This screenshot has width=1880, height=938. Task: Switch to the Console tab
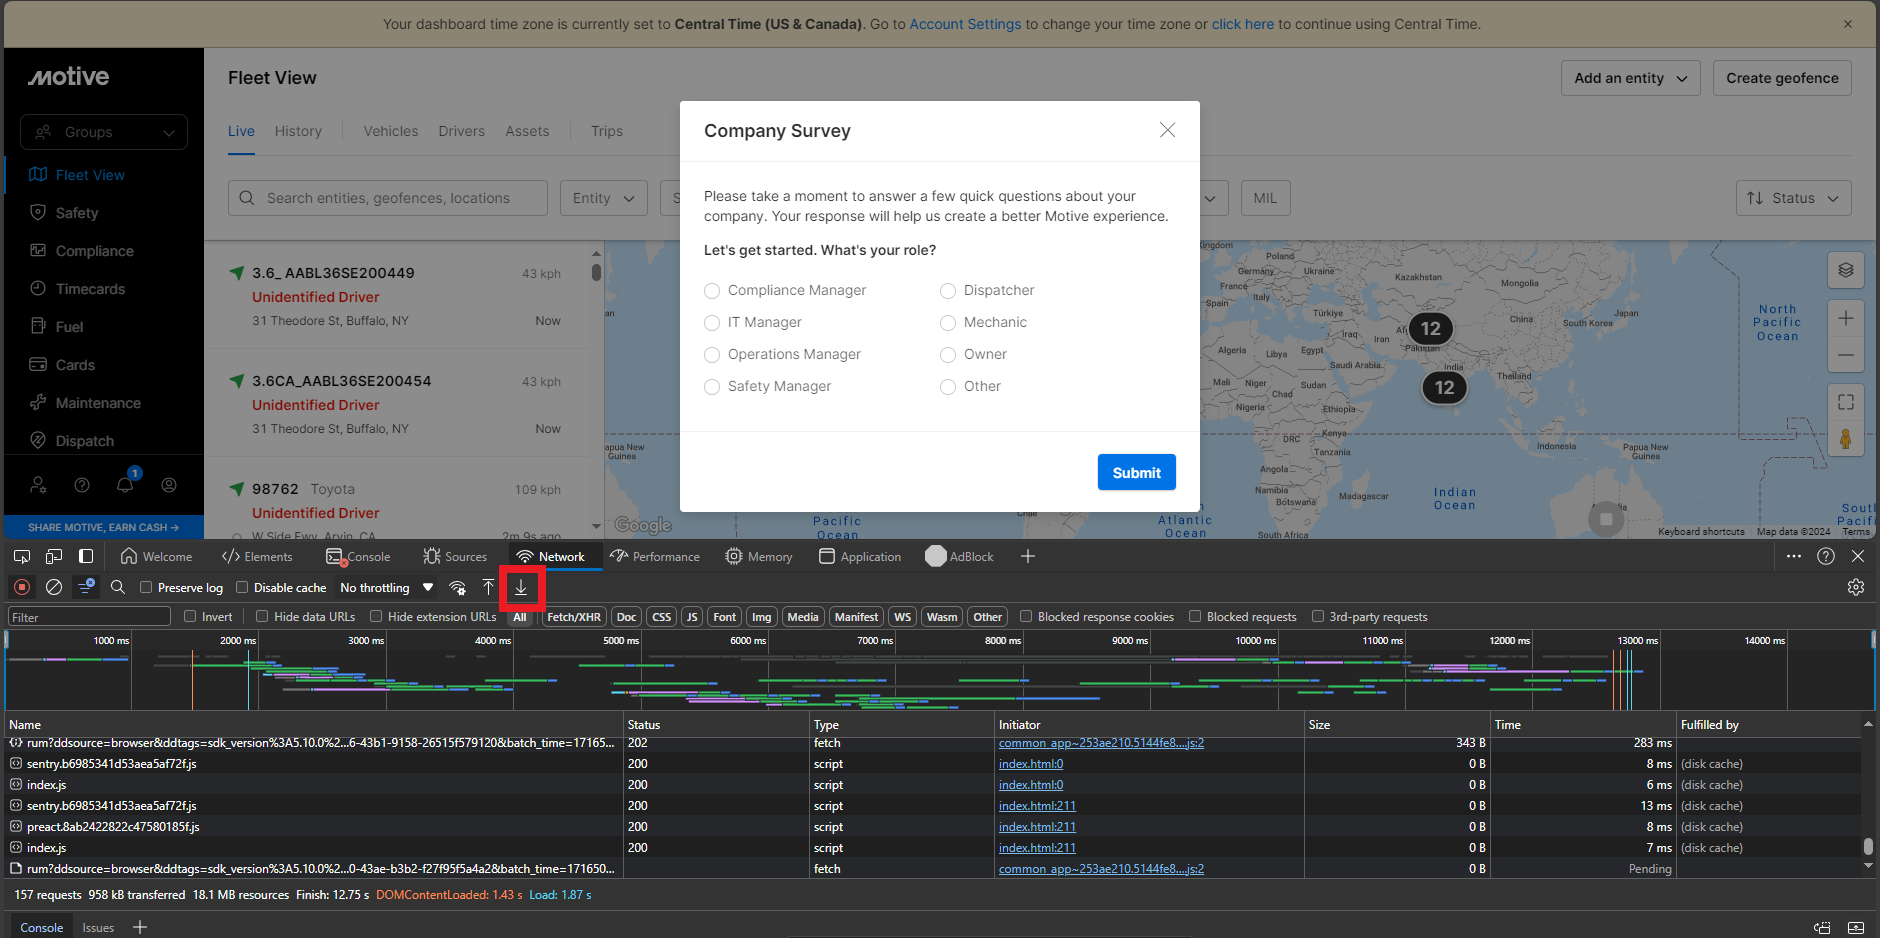pos(359,557)
